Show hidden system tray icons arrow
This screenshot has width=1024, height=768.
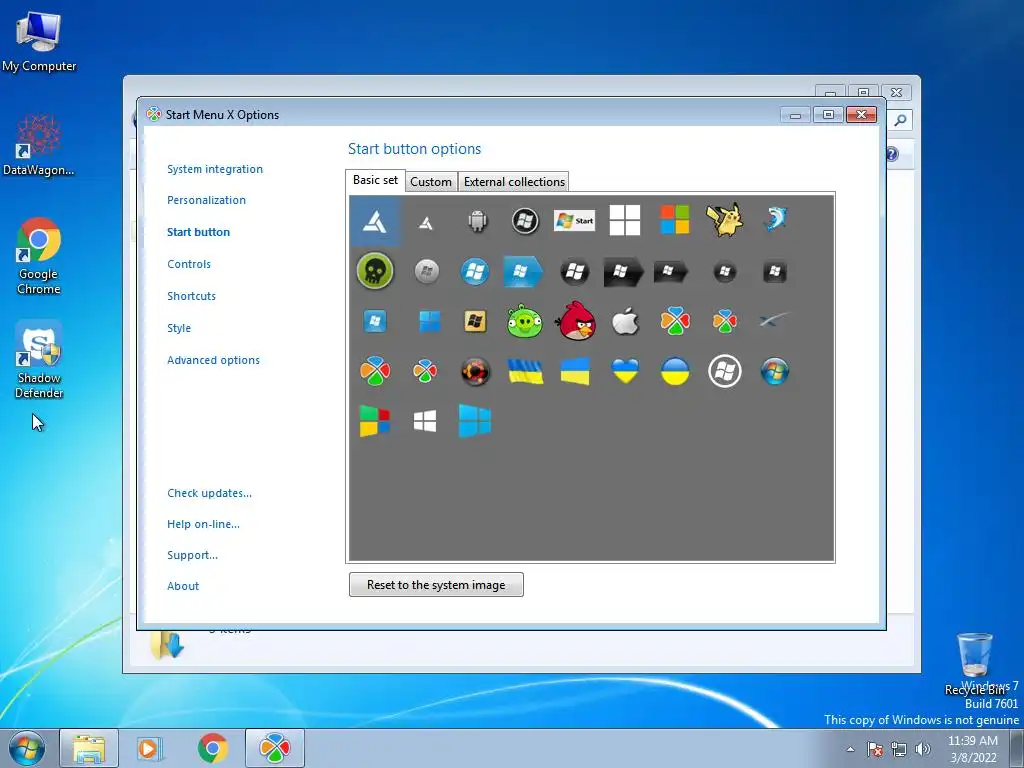tap(850, 749)
